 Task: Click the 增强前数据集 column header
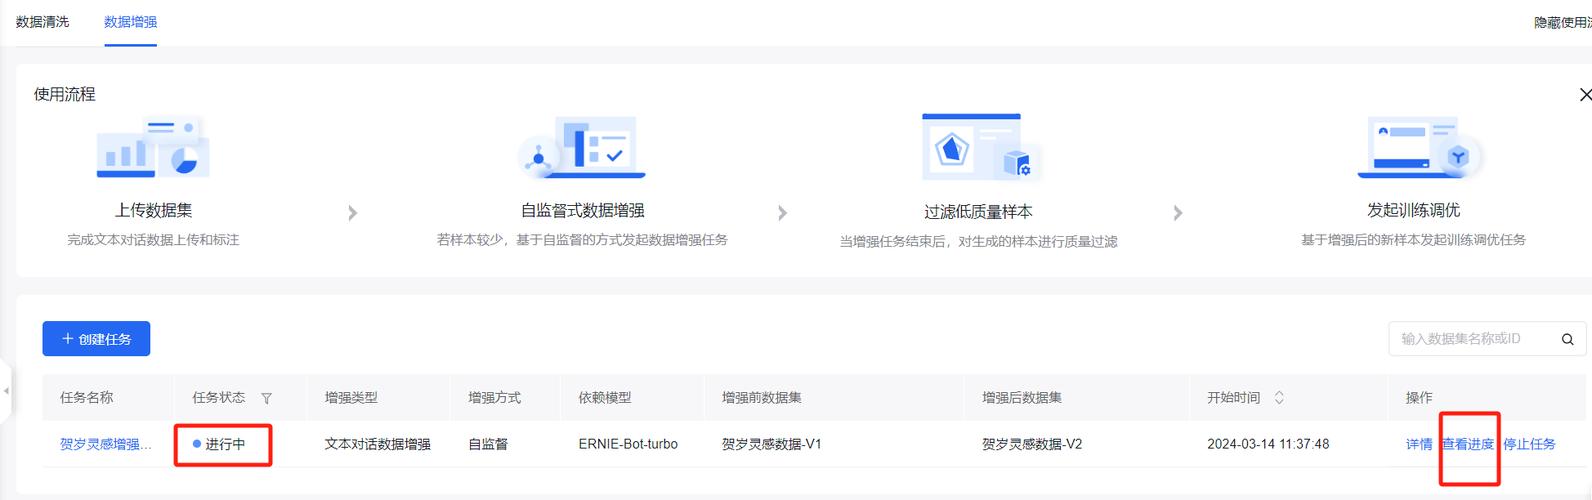[762, 398]
